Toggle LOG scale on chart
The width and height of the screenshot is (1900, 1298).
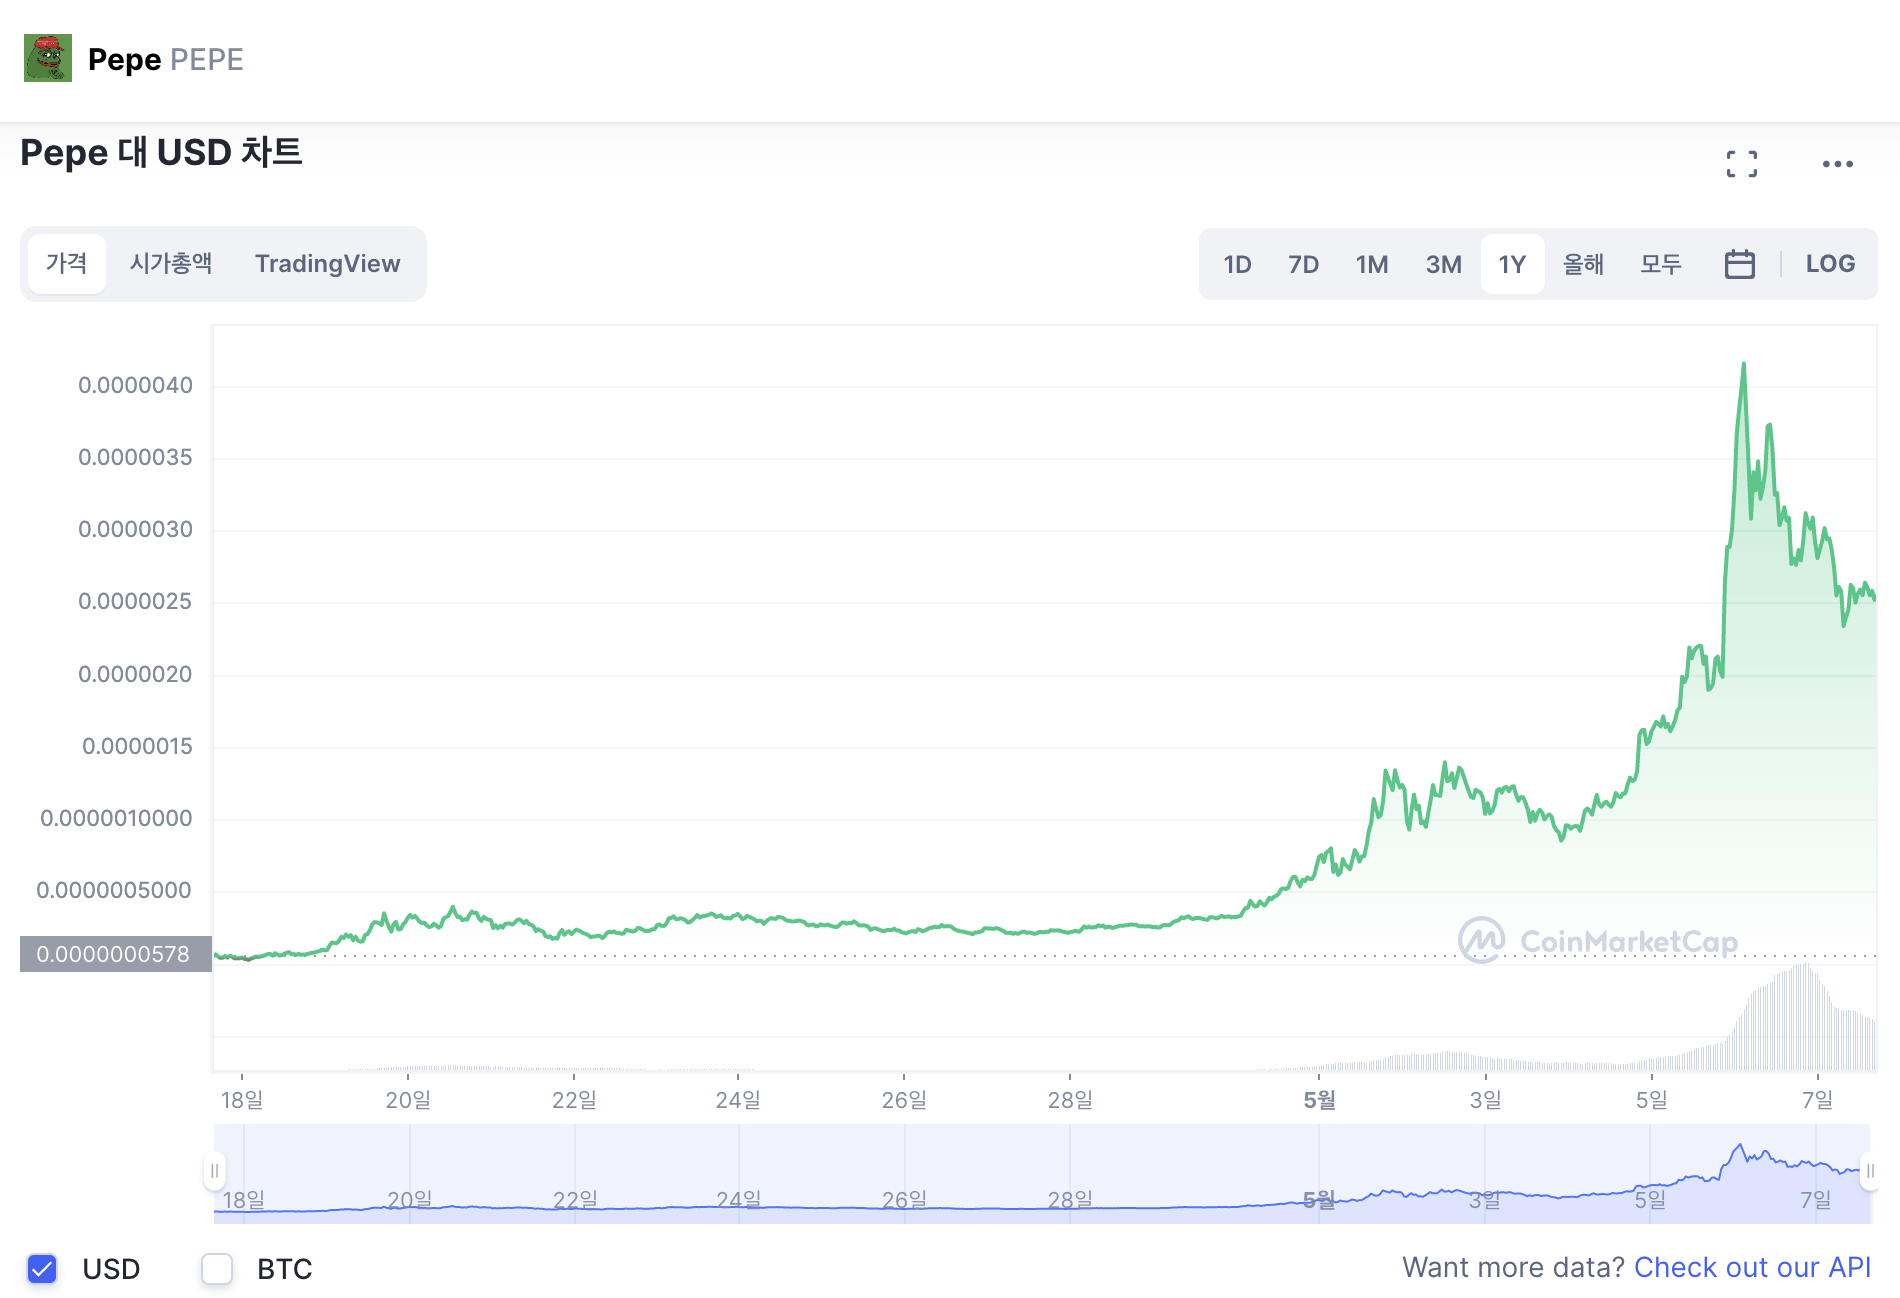1830,264
